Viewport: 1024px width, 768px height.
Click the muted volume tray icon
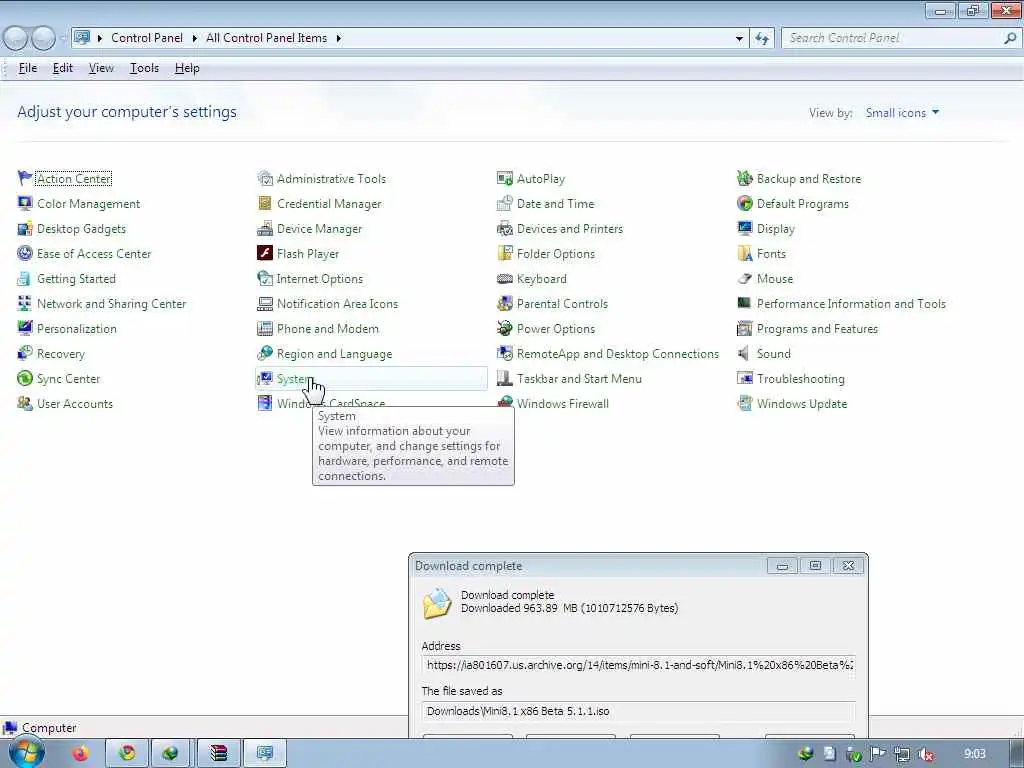[x=925, y=754]
